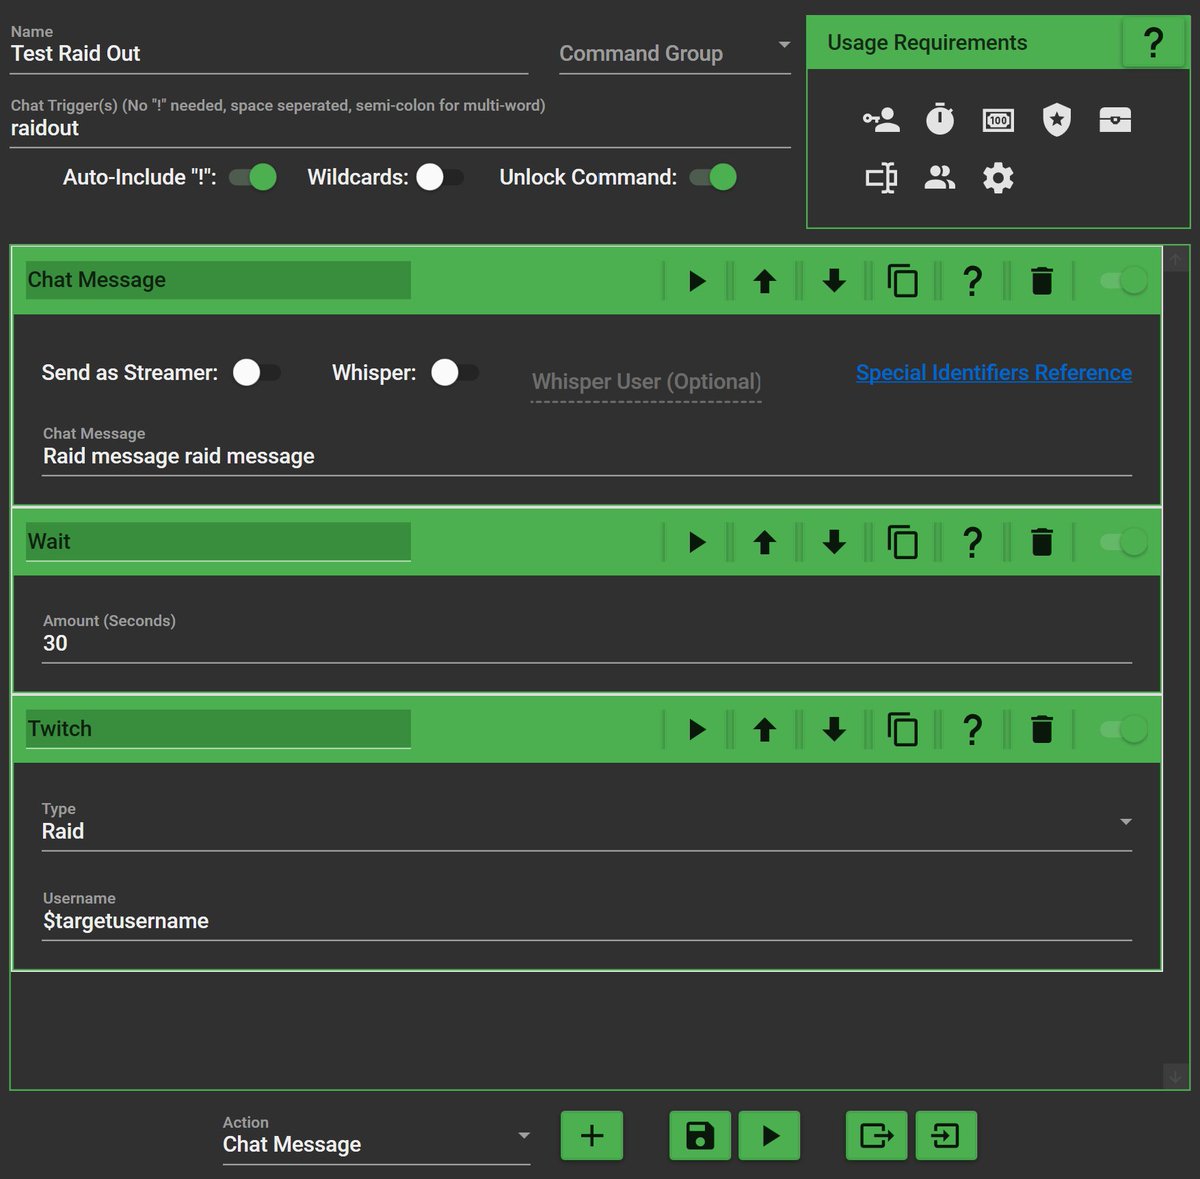Open the people threshold requirement icon
This screenshot has width=1200, height=1179.
940,178
